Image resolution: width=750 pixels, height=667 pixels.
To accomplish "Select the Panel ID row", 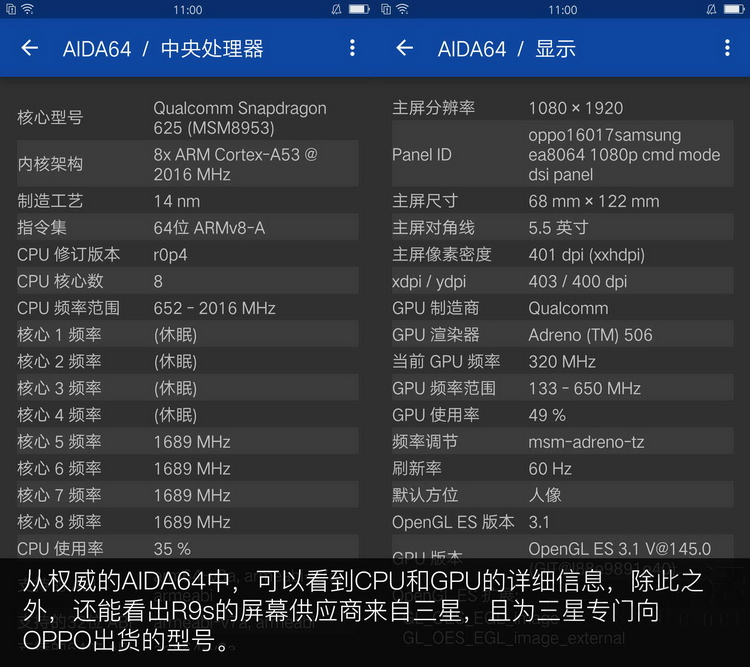I will [x=562, y=154].
